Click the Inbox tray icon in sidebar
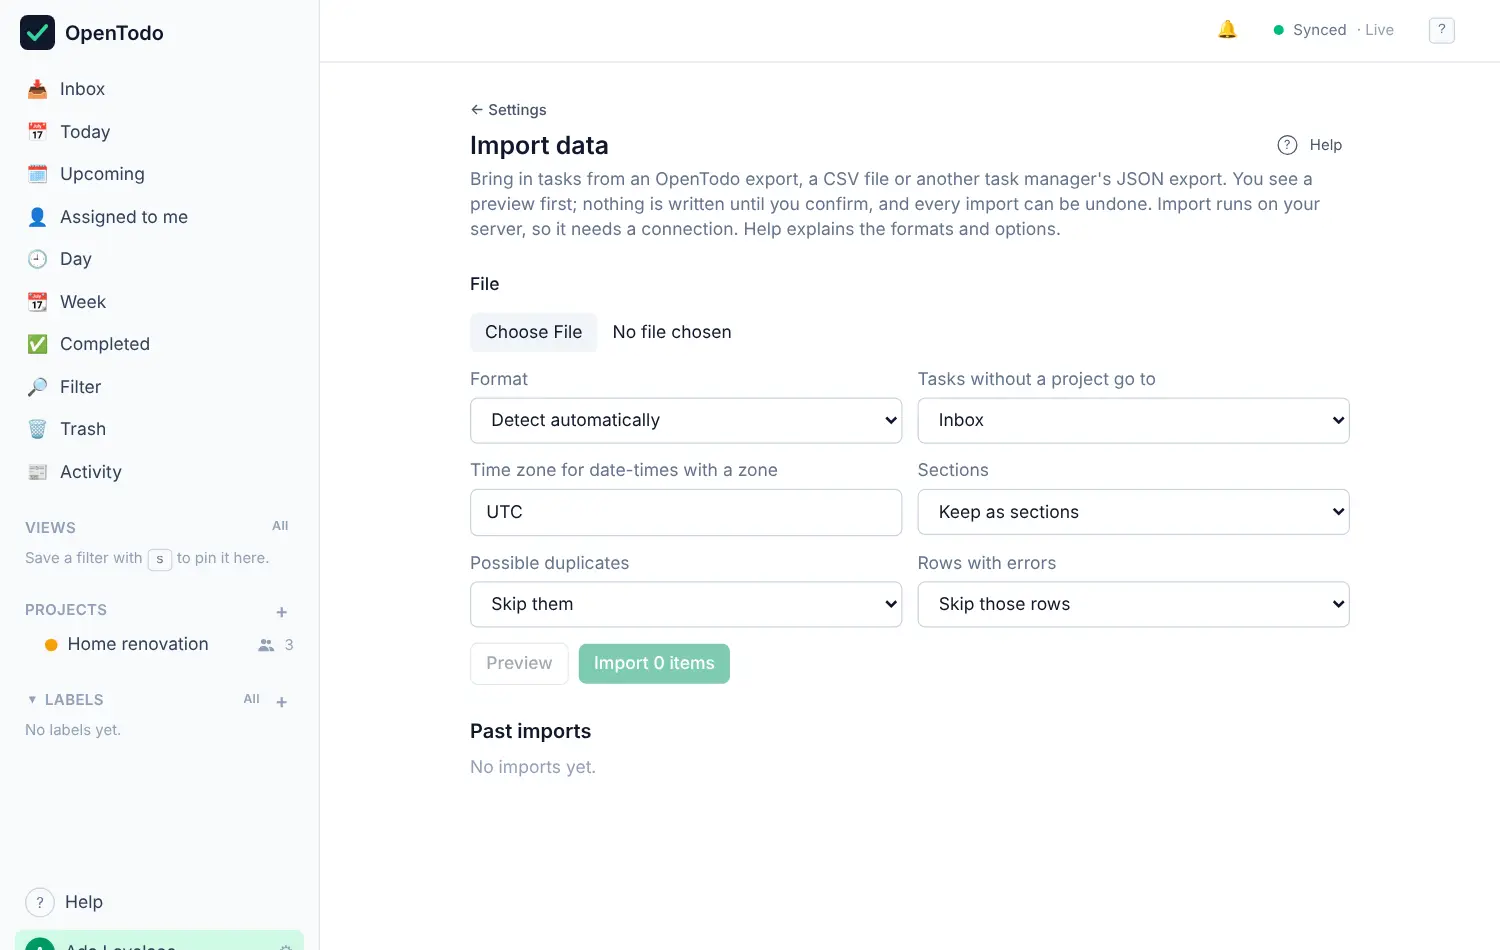This screenshot has height=950, width=1500. pyautogui.click(x=38, y=89)
